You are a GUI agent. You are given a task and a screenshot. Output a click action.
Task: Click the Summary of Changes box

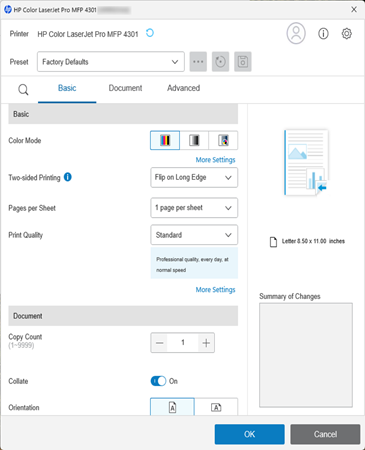pos(306,355)
